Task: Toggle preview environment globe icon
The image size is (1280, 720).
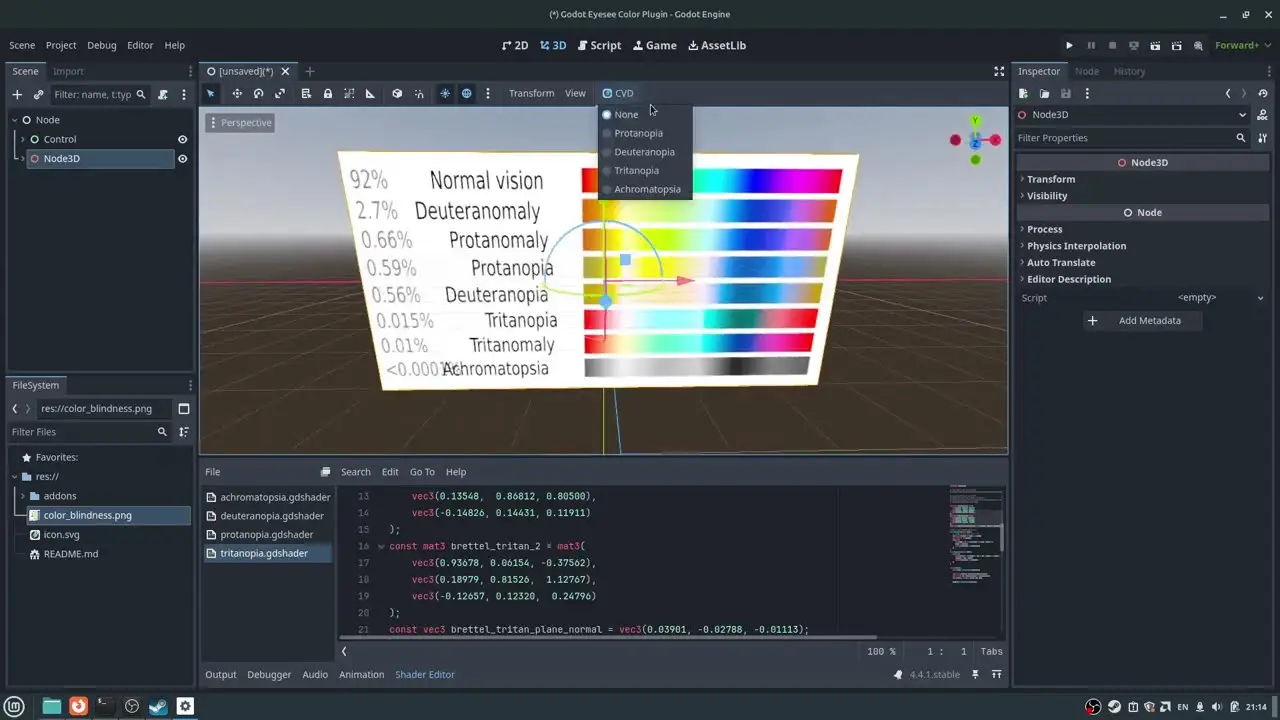Action: pyautogui.click(x=466, y=93)
